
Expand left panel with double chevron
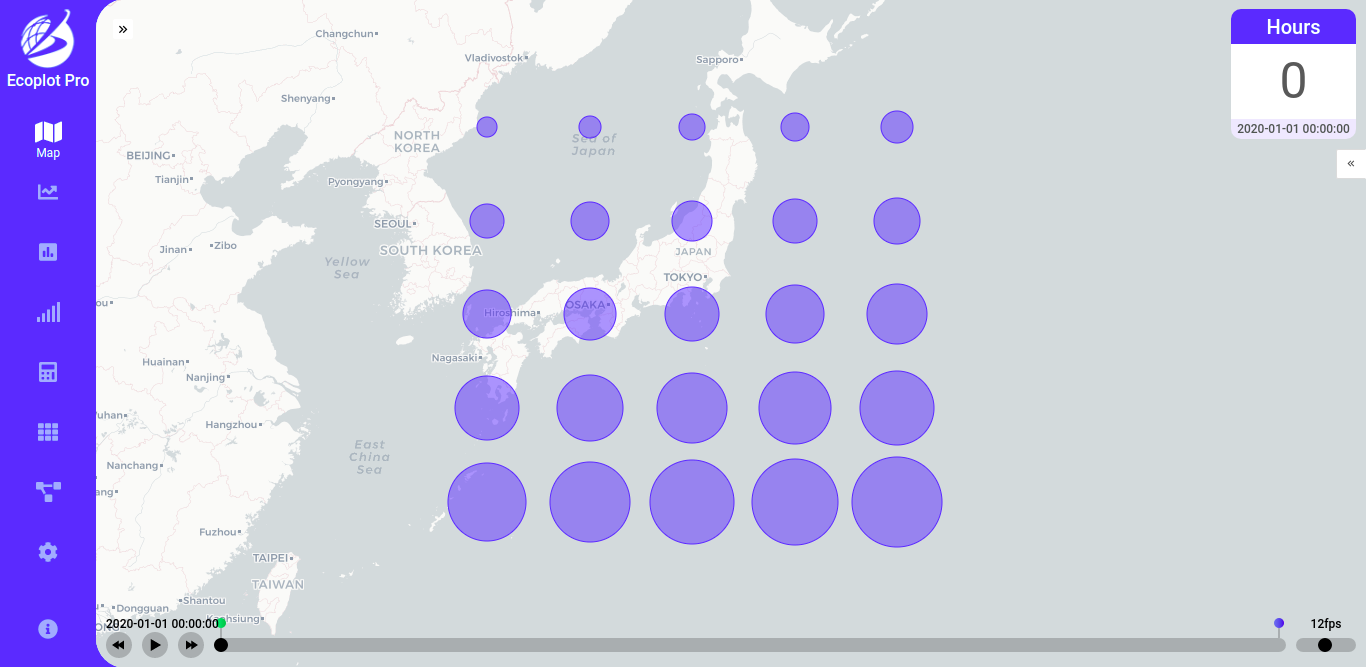[x=123, y=29]
